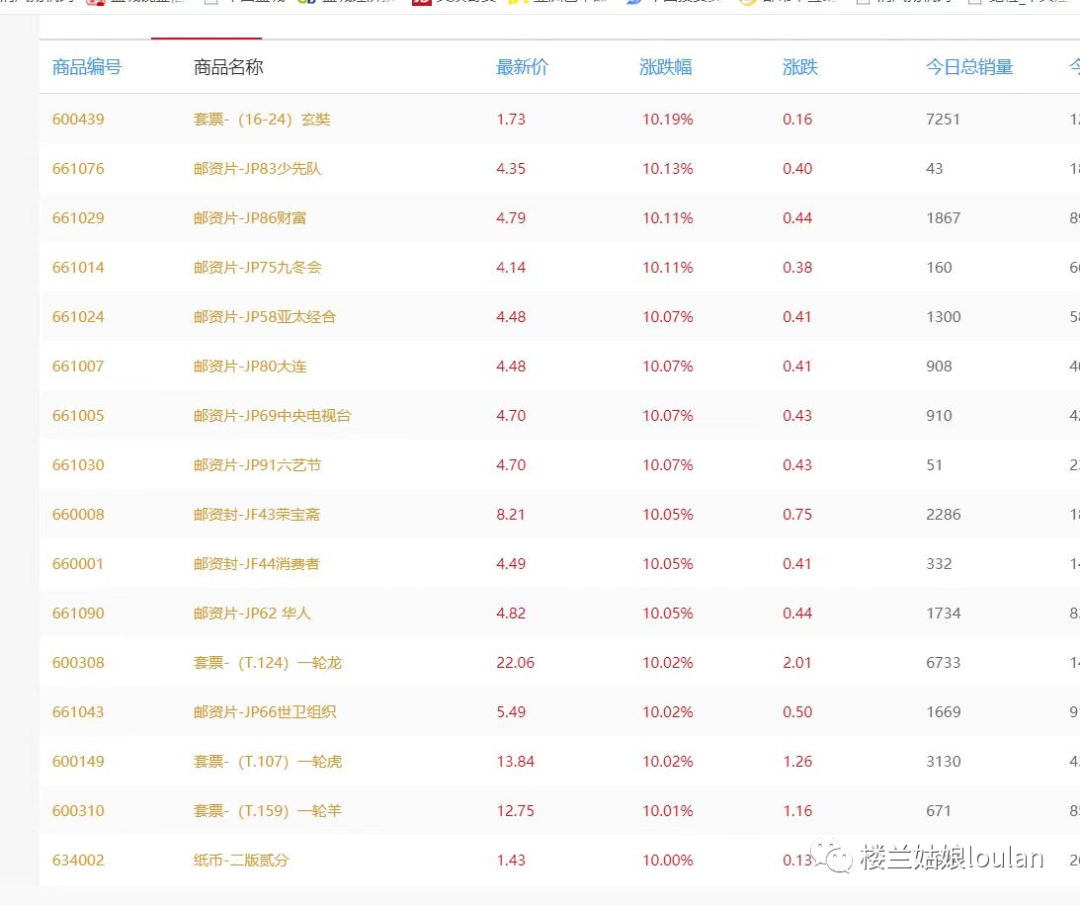The image size is (1080, 905).
Task: Select change percentage 10.00%
Action: click(x=668, y=860)
